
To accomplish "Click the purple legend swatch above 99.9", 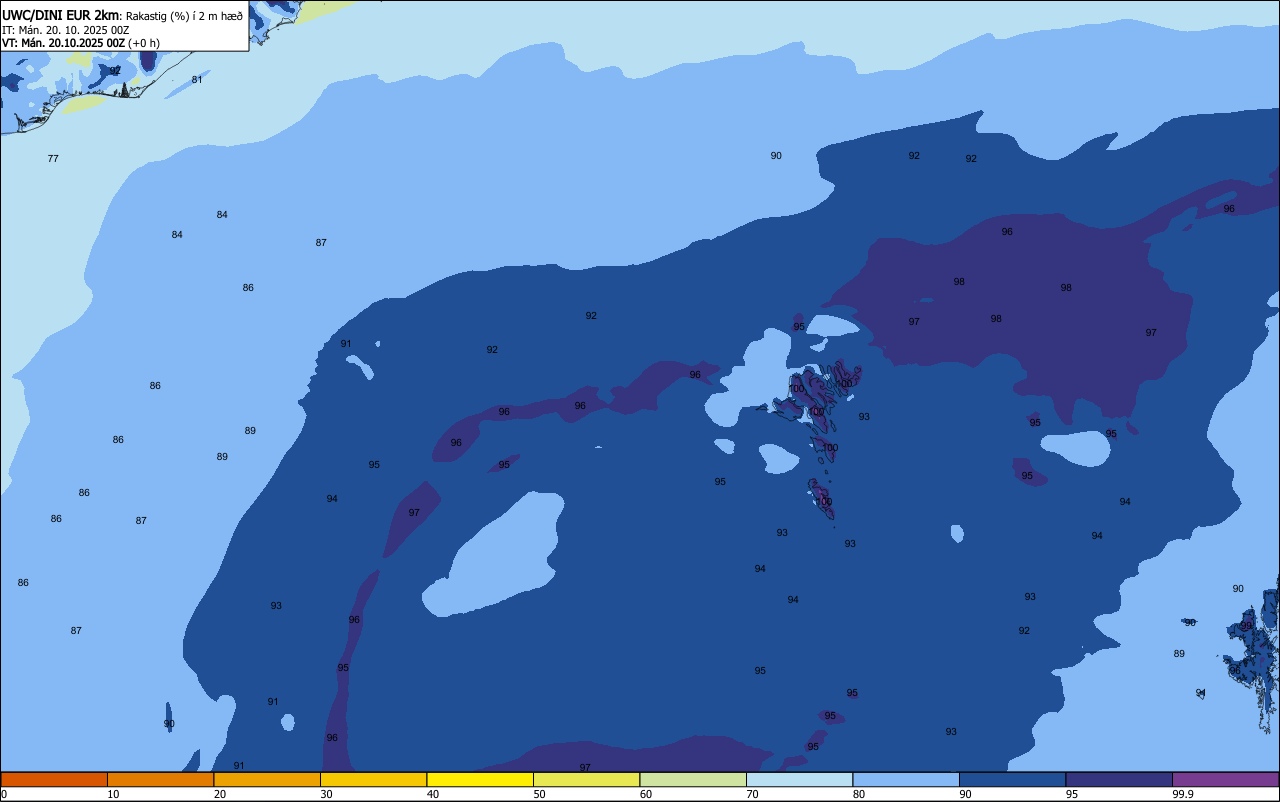I will pos(1225,779).
